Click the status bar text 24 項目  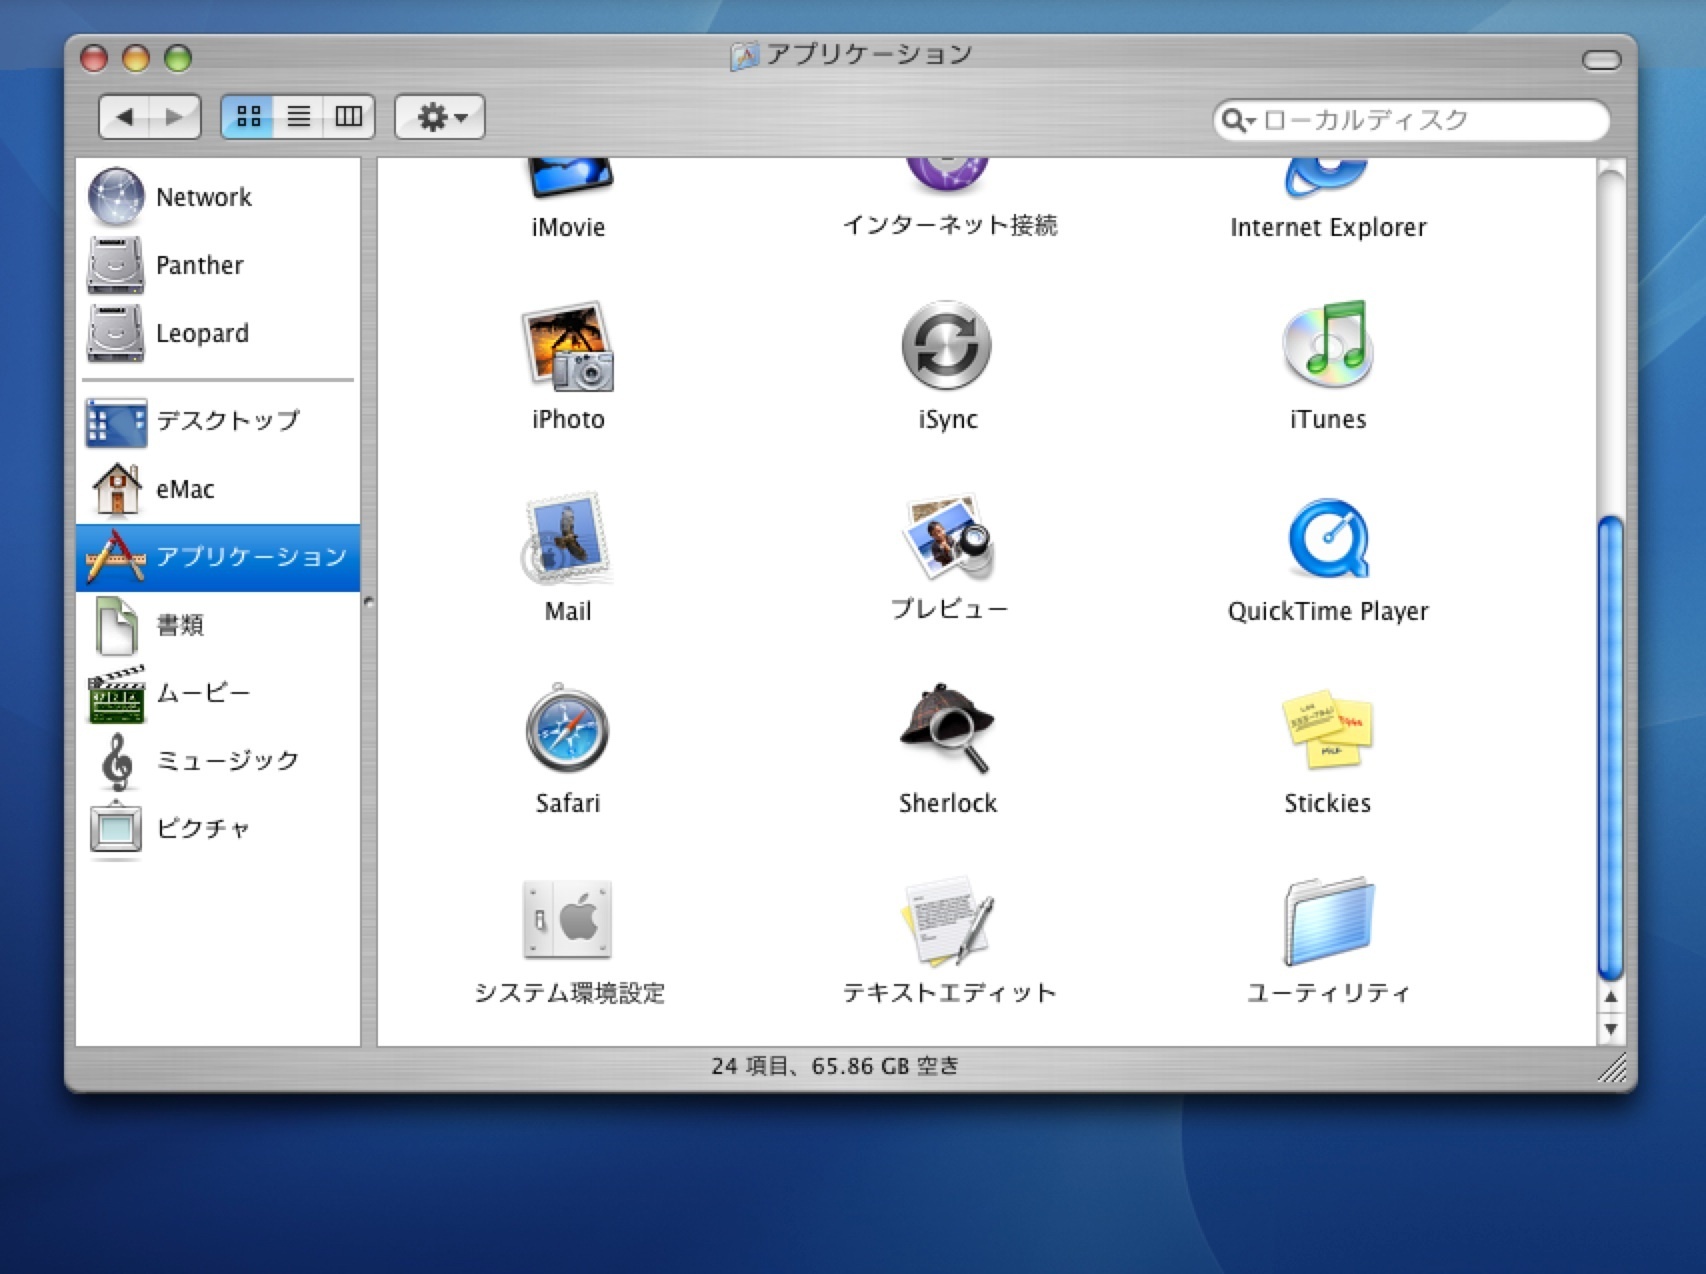[749, 1066]
